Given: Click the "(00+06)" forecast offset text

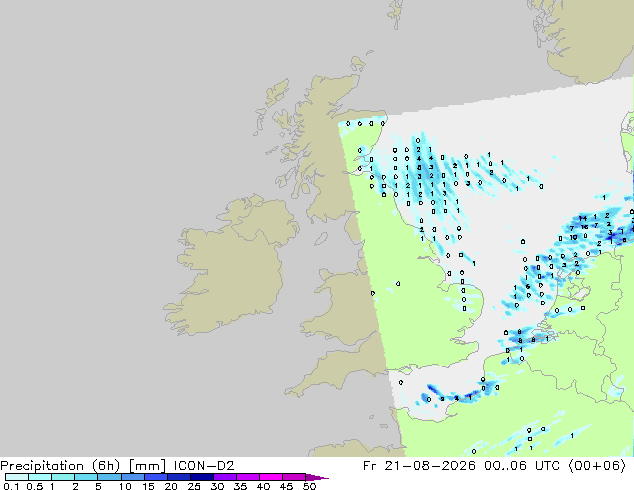Looking at the screenshot, I should point(597,466).
